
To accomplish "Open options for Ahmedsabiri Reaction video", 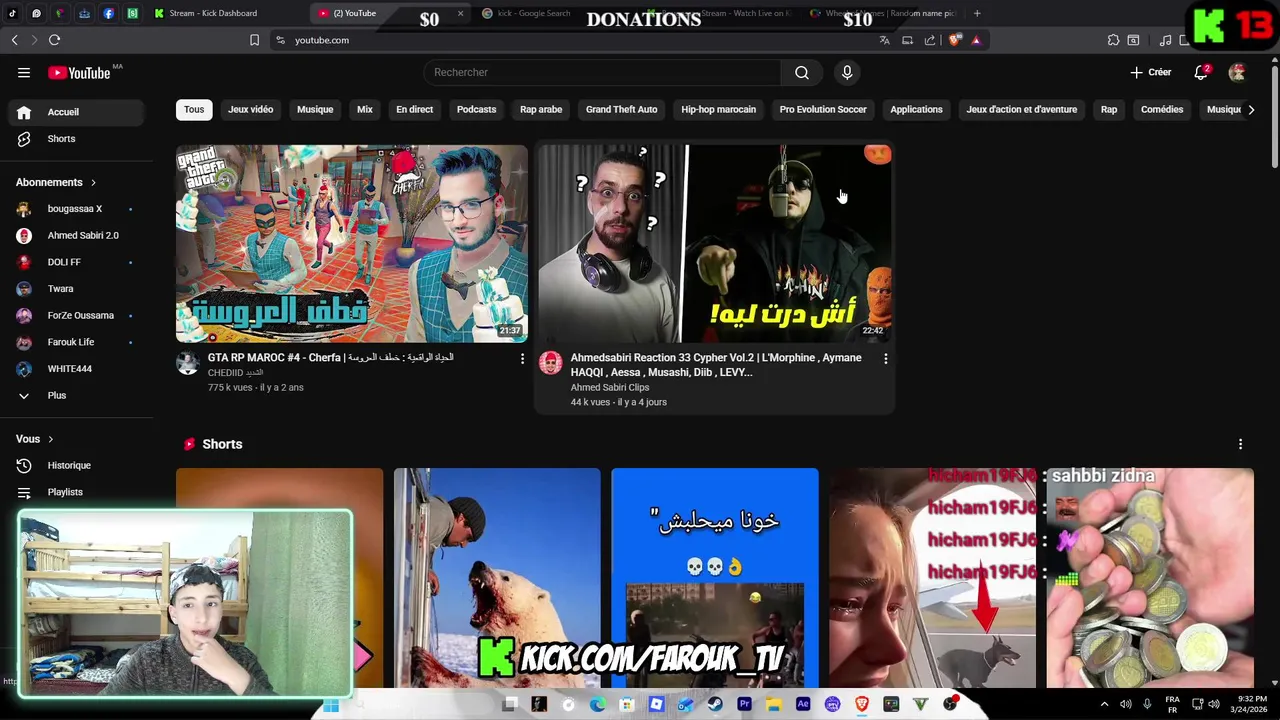I will 885,358.
